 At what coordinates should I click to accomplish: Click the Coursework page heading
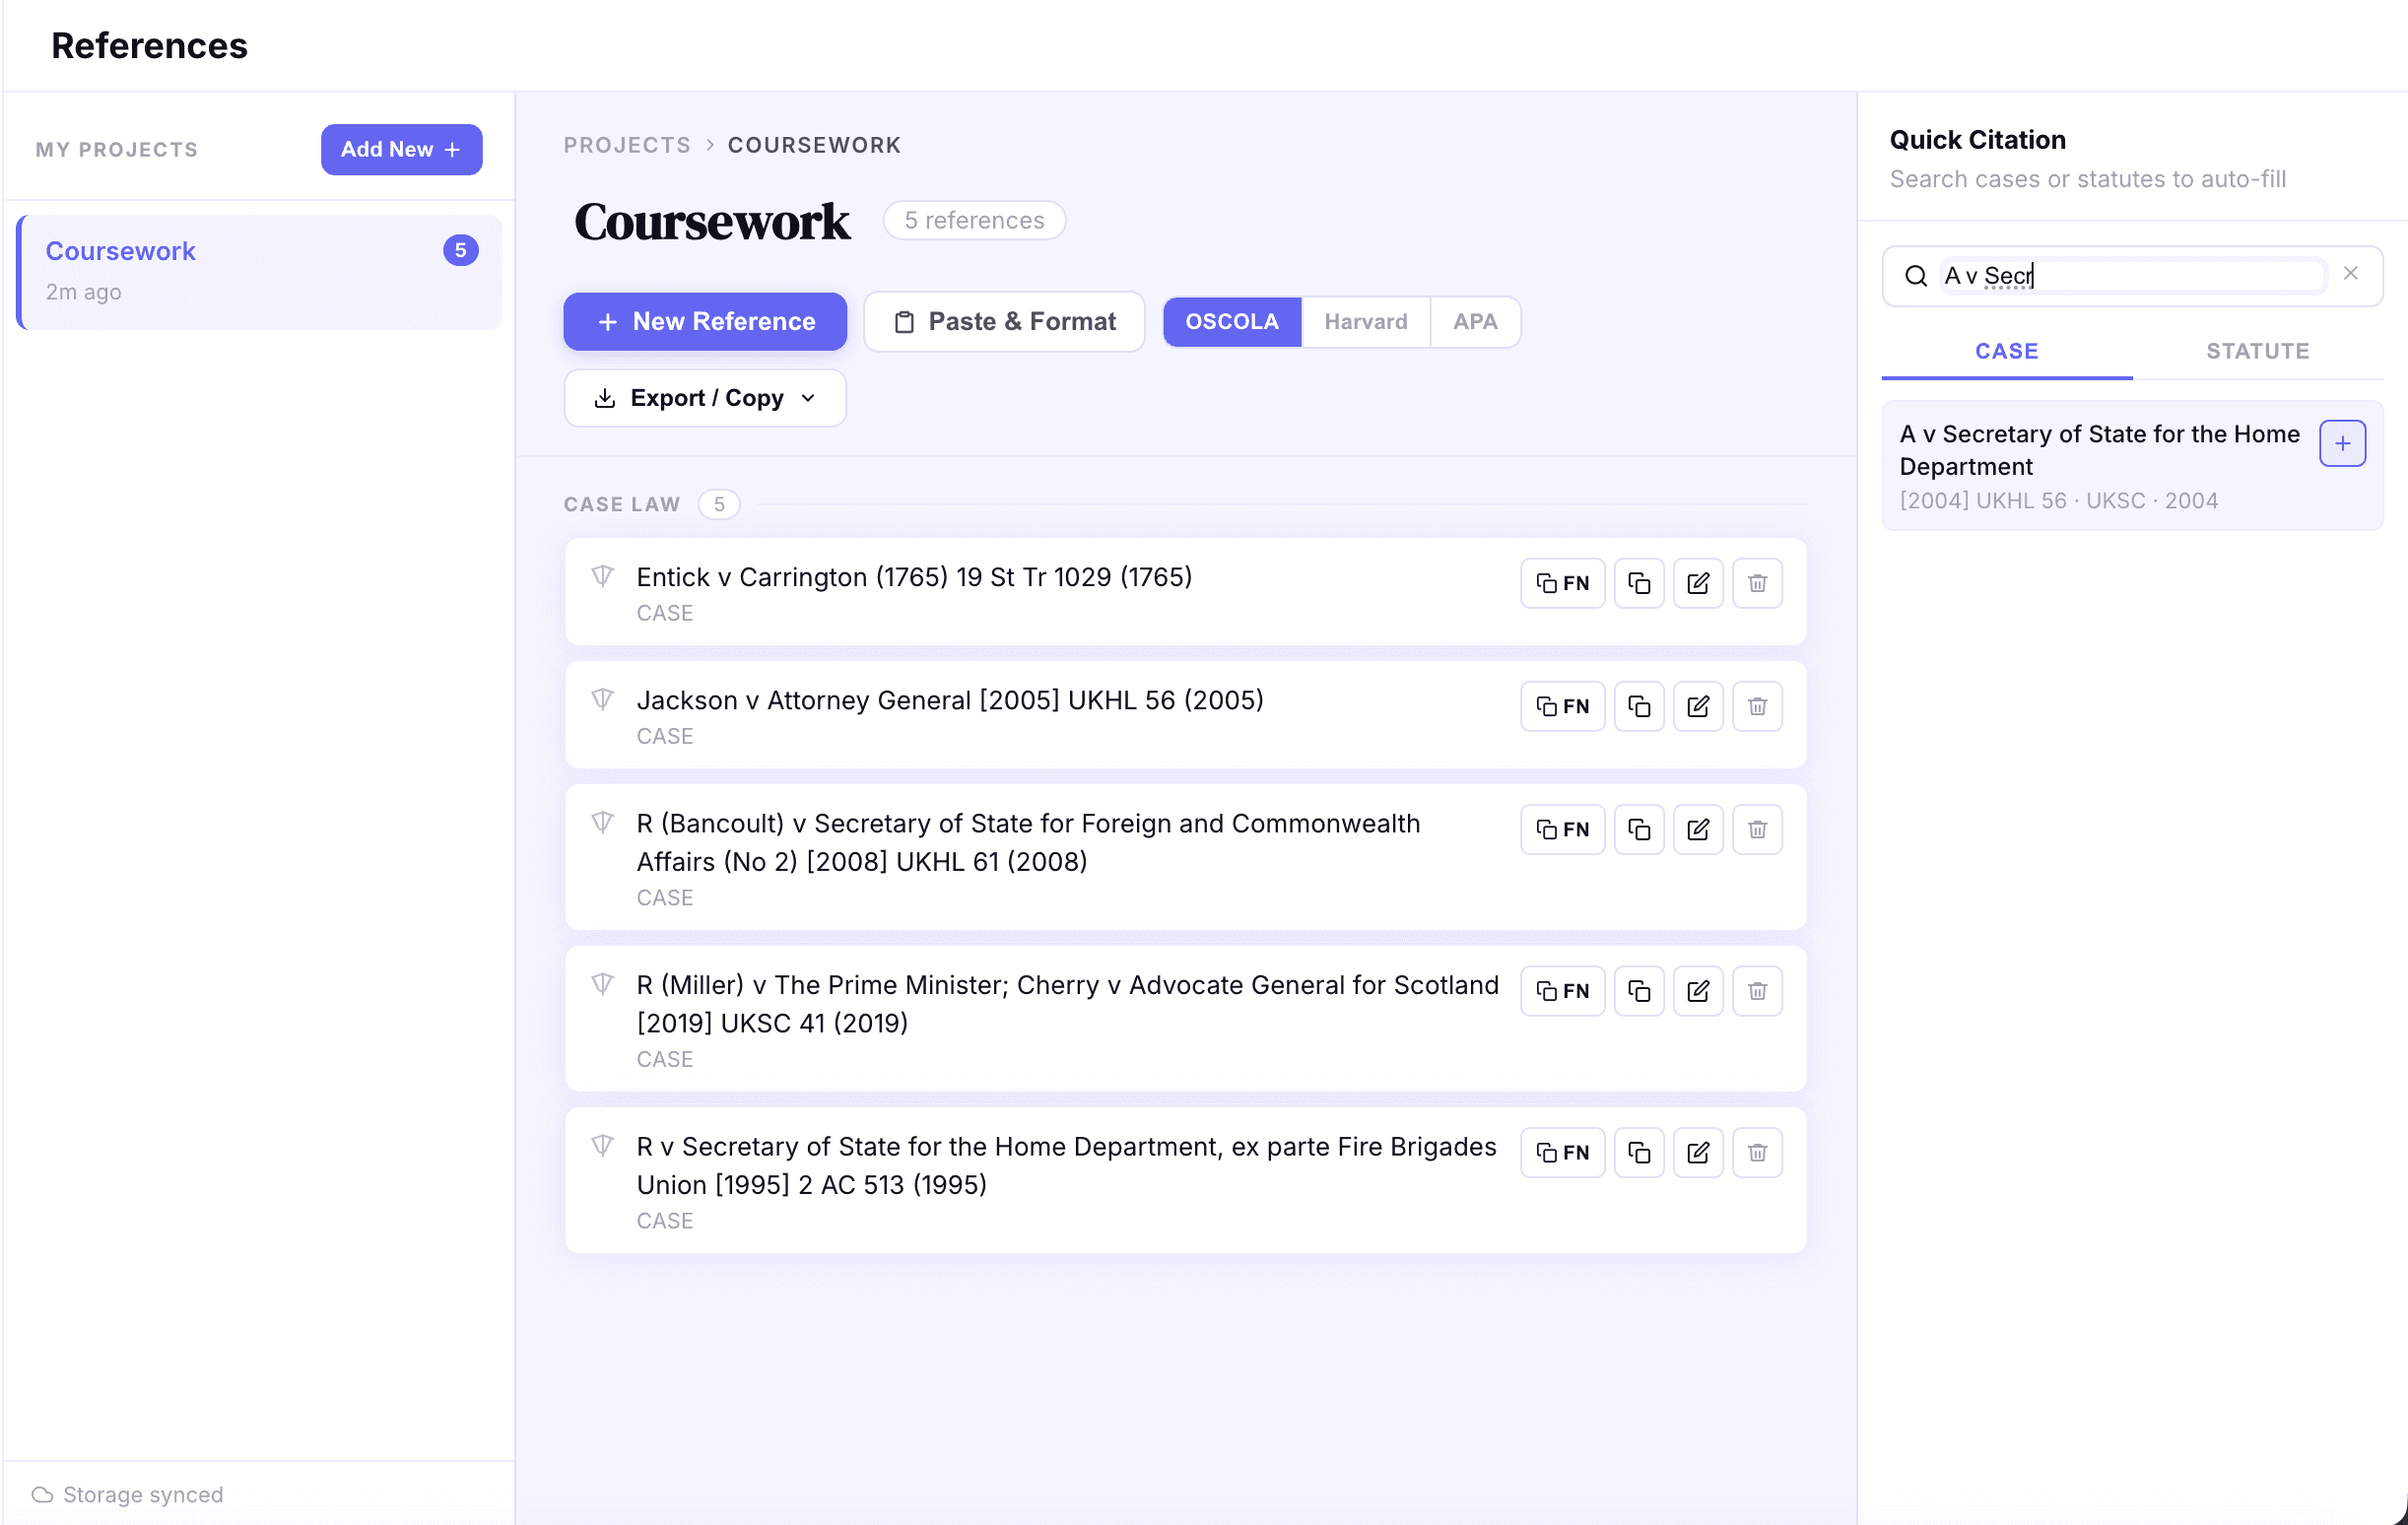click(x=711, y=221)
